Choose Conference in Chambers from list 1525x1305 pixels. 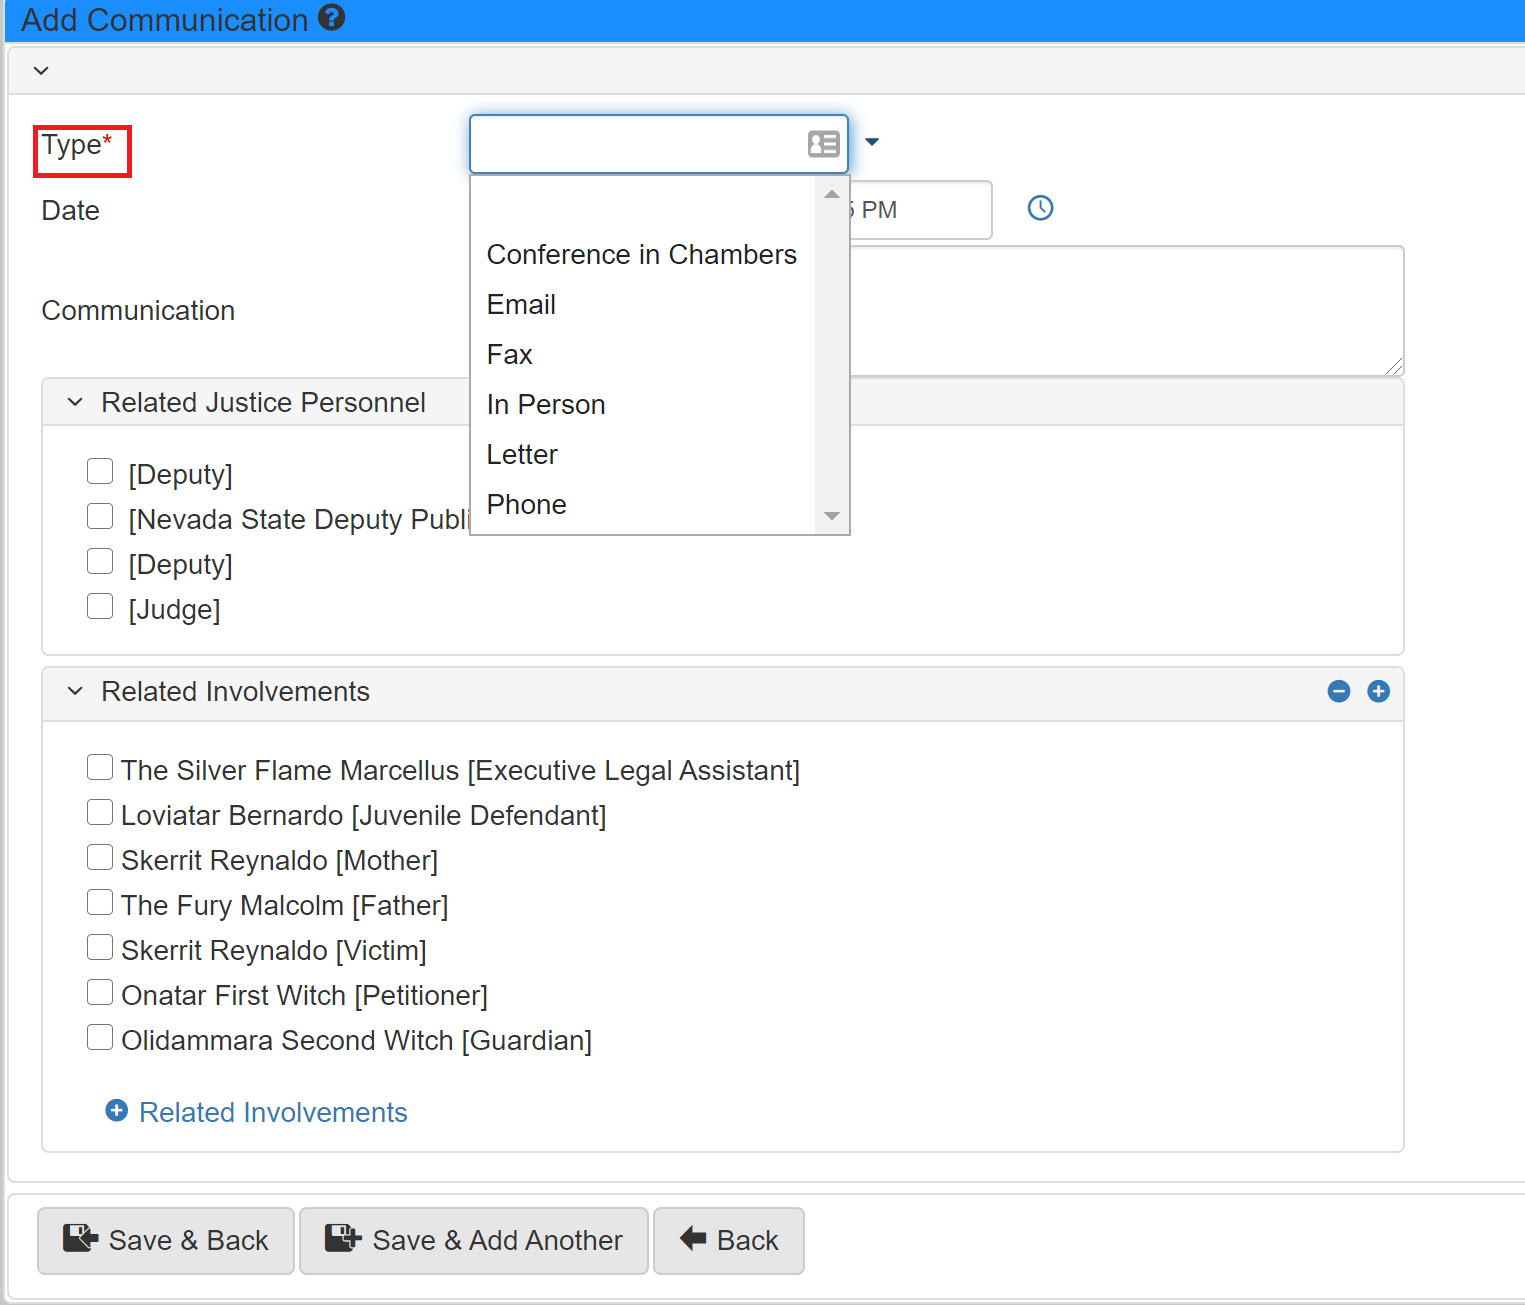[x=641, y=255]
